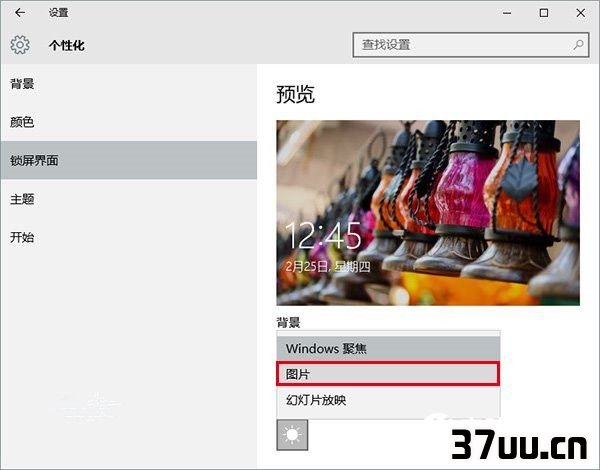Click the lock screen preview image
The image size is (600, 470).
click(428, 213)
